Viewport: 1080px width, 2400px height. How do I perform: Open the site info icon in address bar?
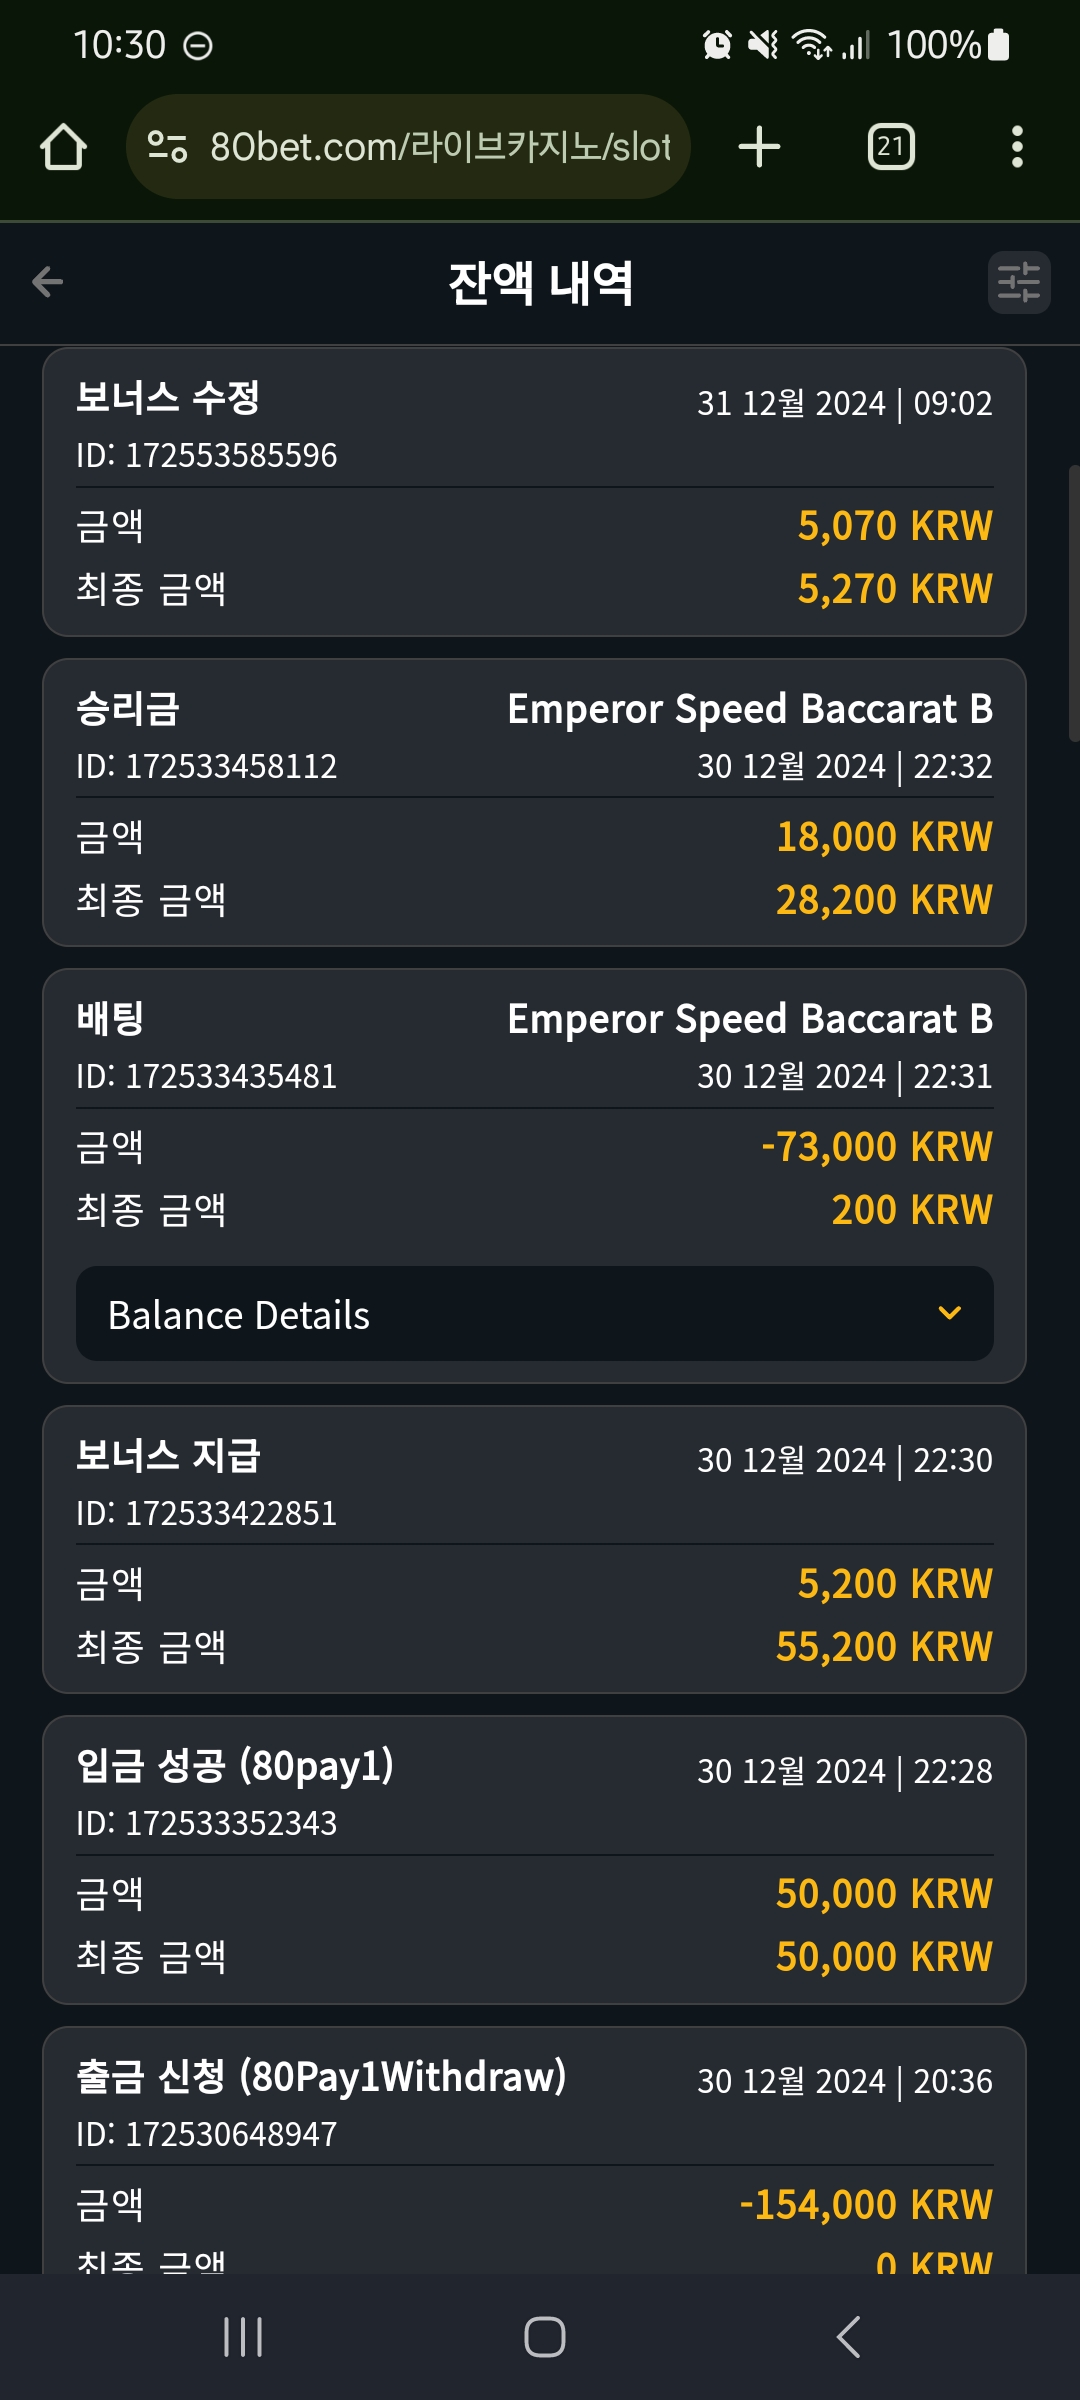(x=167, y=147)
